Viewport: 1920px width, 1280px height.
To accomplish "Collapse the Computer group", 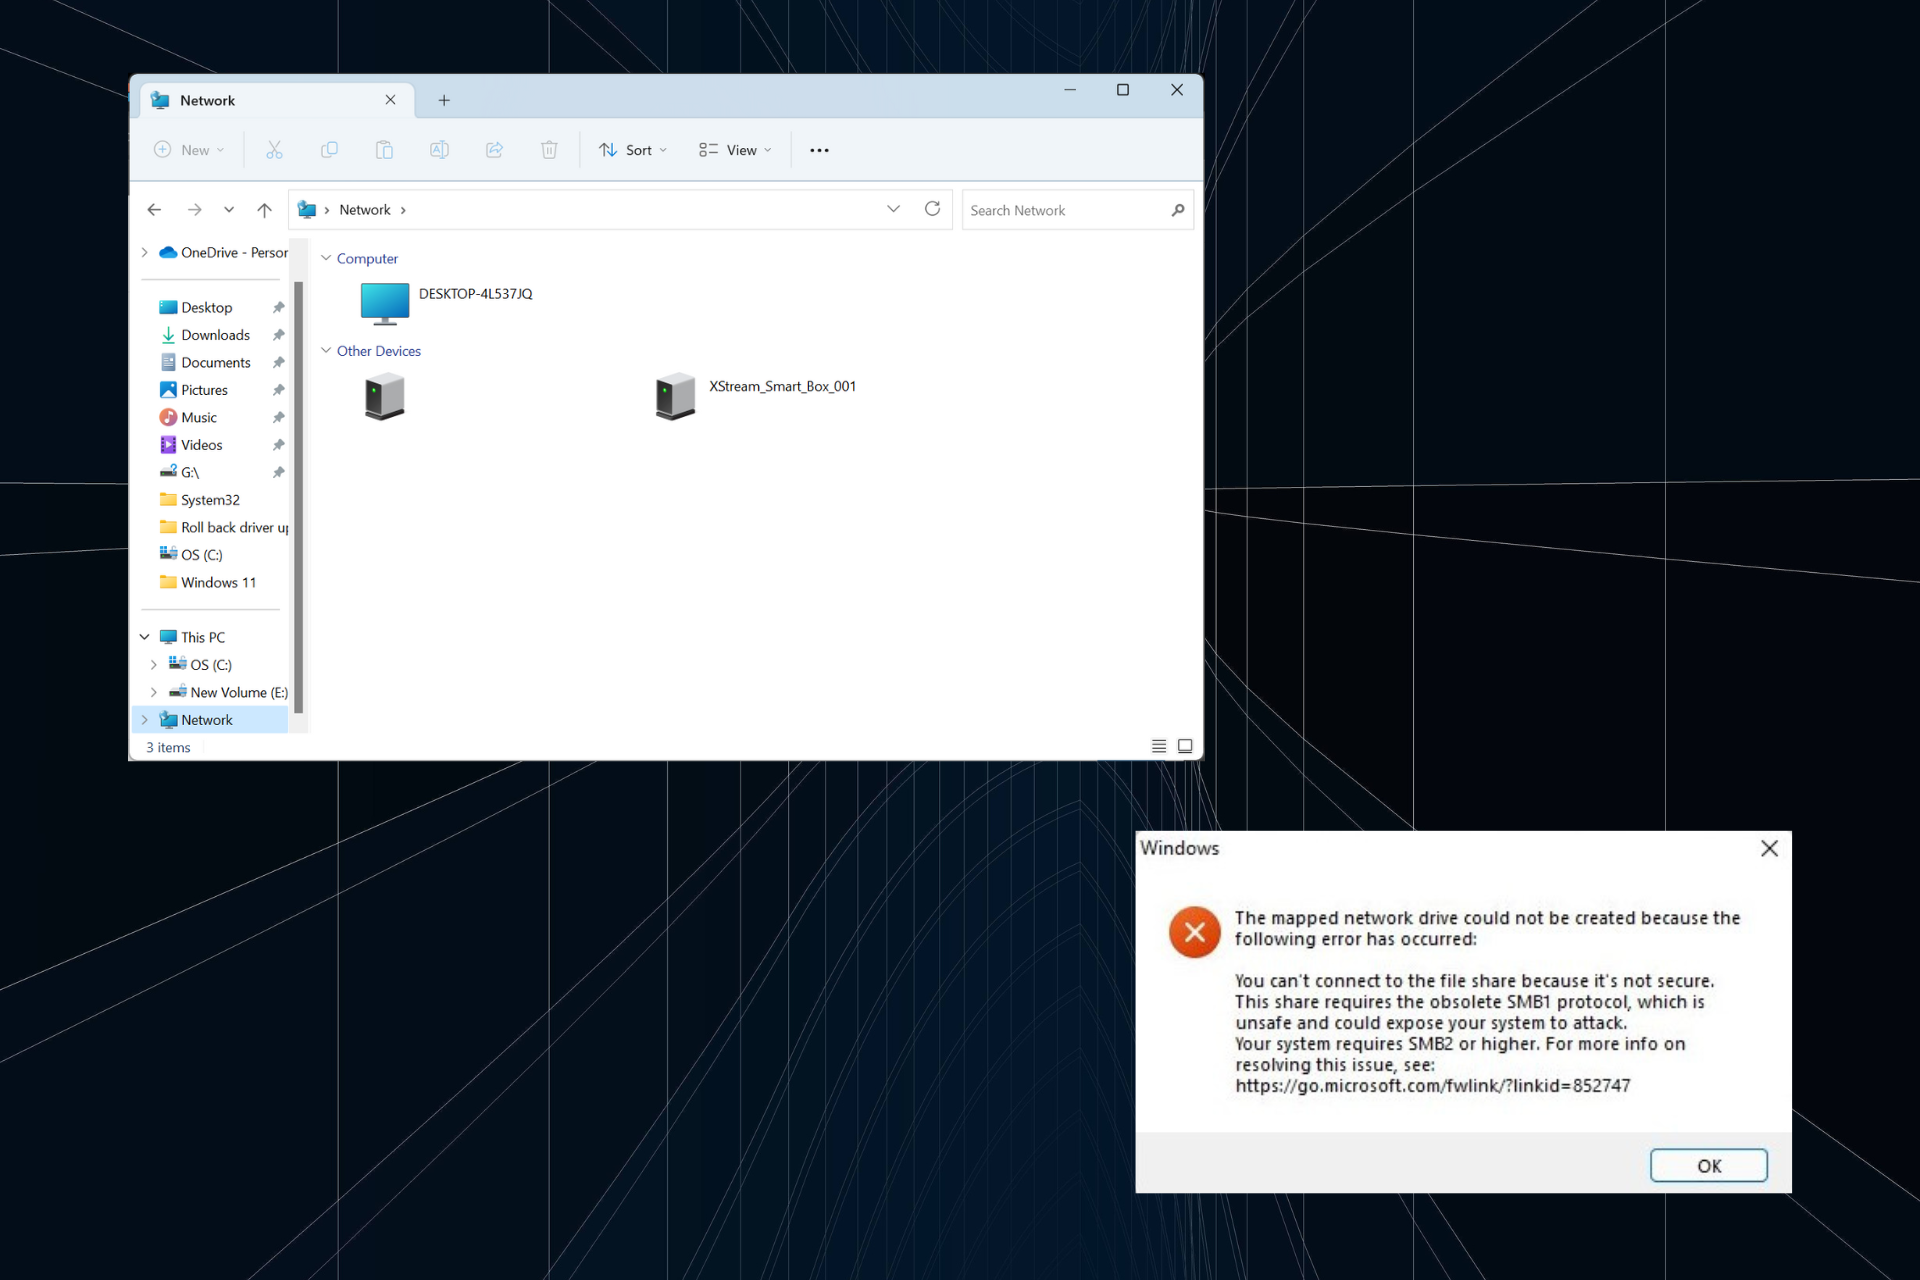I will (326, 258).
